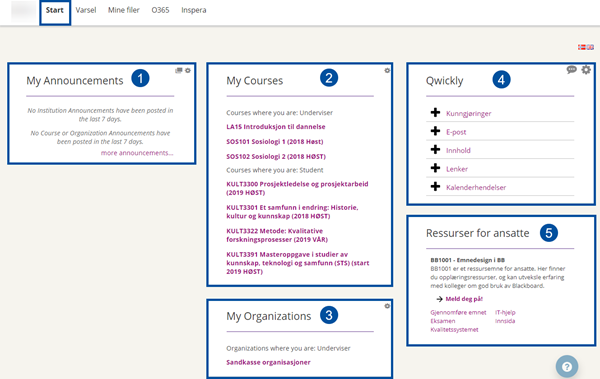Open the IT-hjelp link
The image size is (600, 379).
click(505, 312)
